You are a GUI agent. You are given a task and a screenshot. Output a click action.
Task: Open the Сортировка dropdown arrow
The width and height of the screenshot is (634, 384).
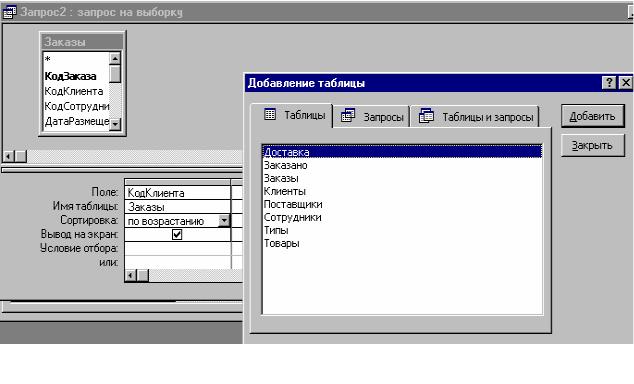tap(224, 221)
